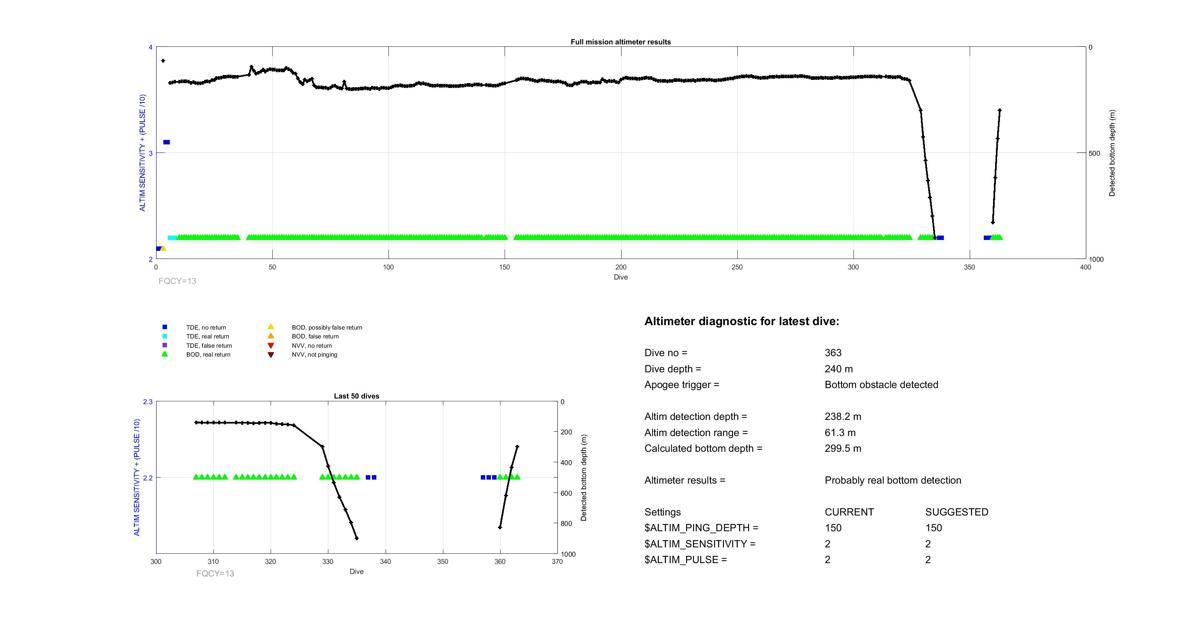Click the detection depth value '238.2 m'
Image resolution: width=1200 pixels, height=622 pixels.
click(843, 417)
